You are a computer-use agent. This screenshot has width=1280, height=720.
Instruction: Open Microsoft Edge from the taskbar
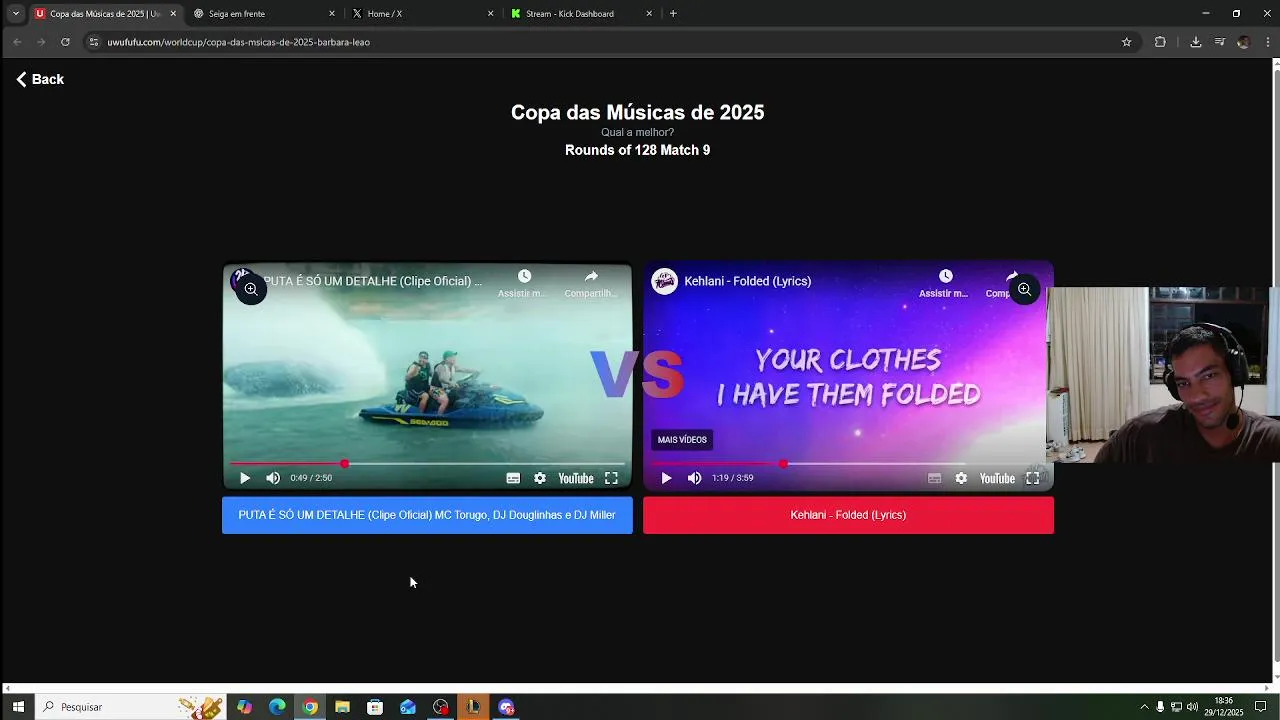[277, 707]
